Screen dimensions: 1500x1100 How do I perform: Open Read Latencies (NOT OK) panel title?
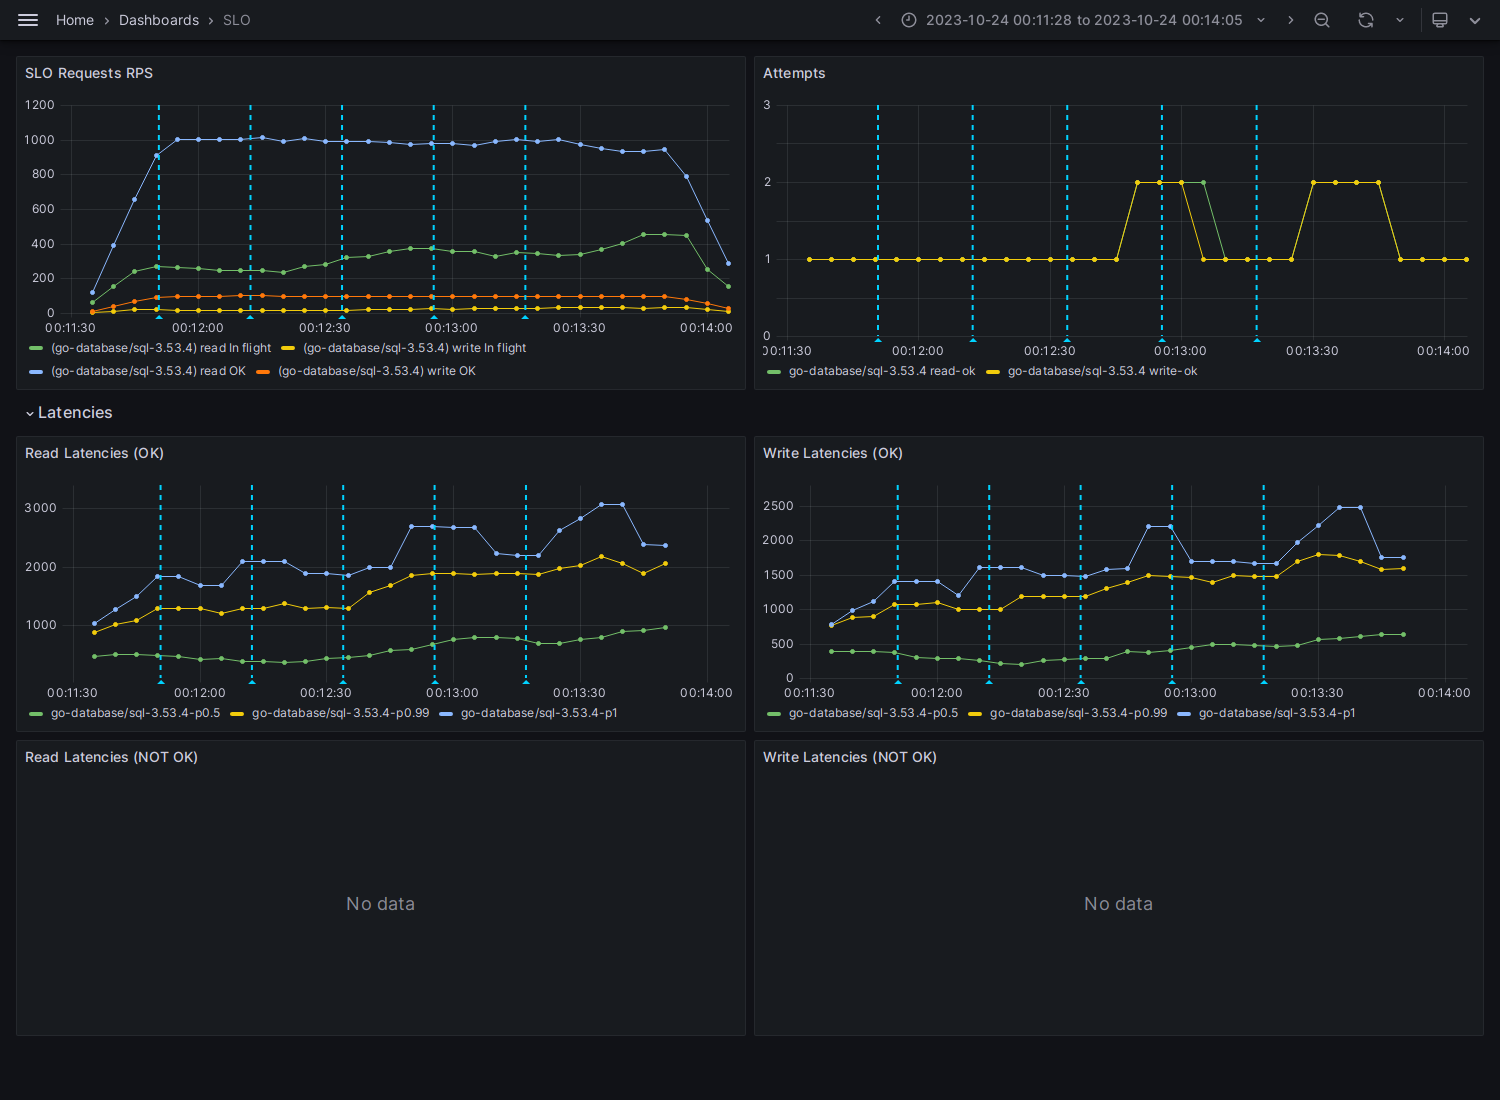[111, 757]
